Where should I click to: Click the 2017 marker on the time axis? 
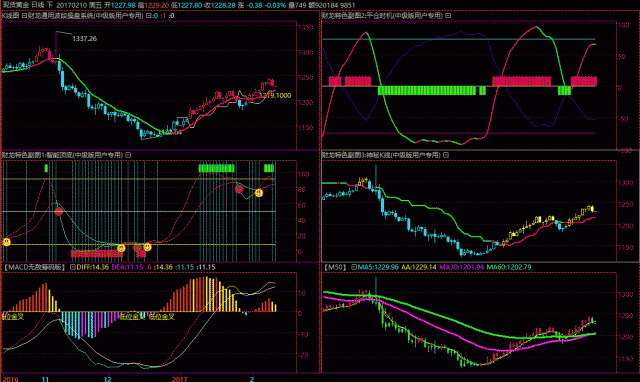click(180, 379)
